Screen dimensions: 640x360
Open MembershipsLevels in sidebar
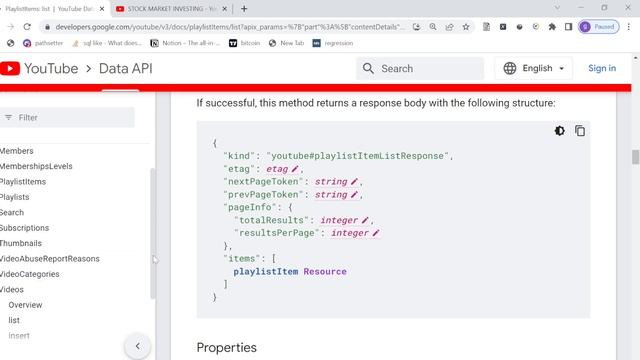36,166
